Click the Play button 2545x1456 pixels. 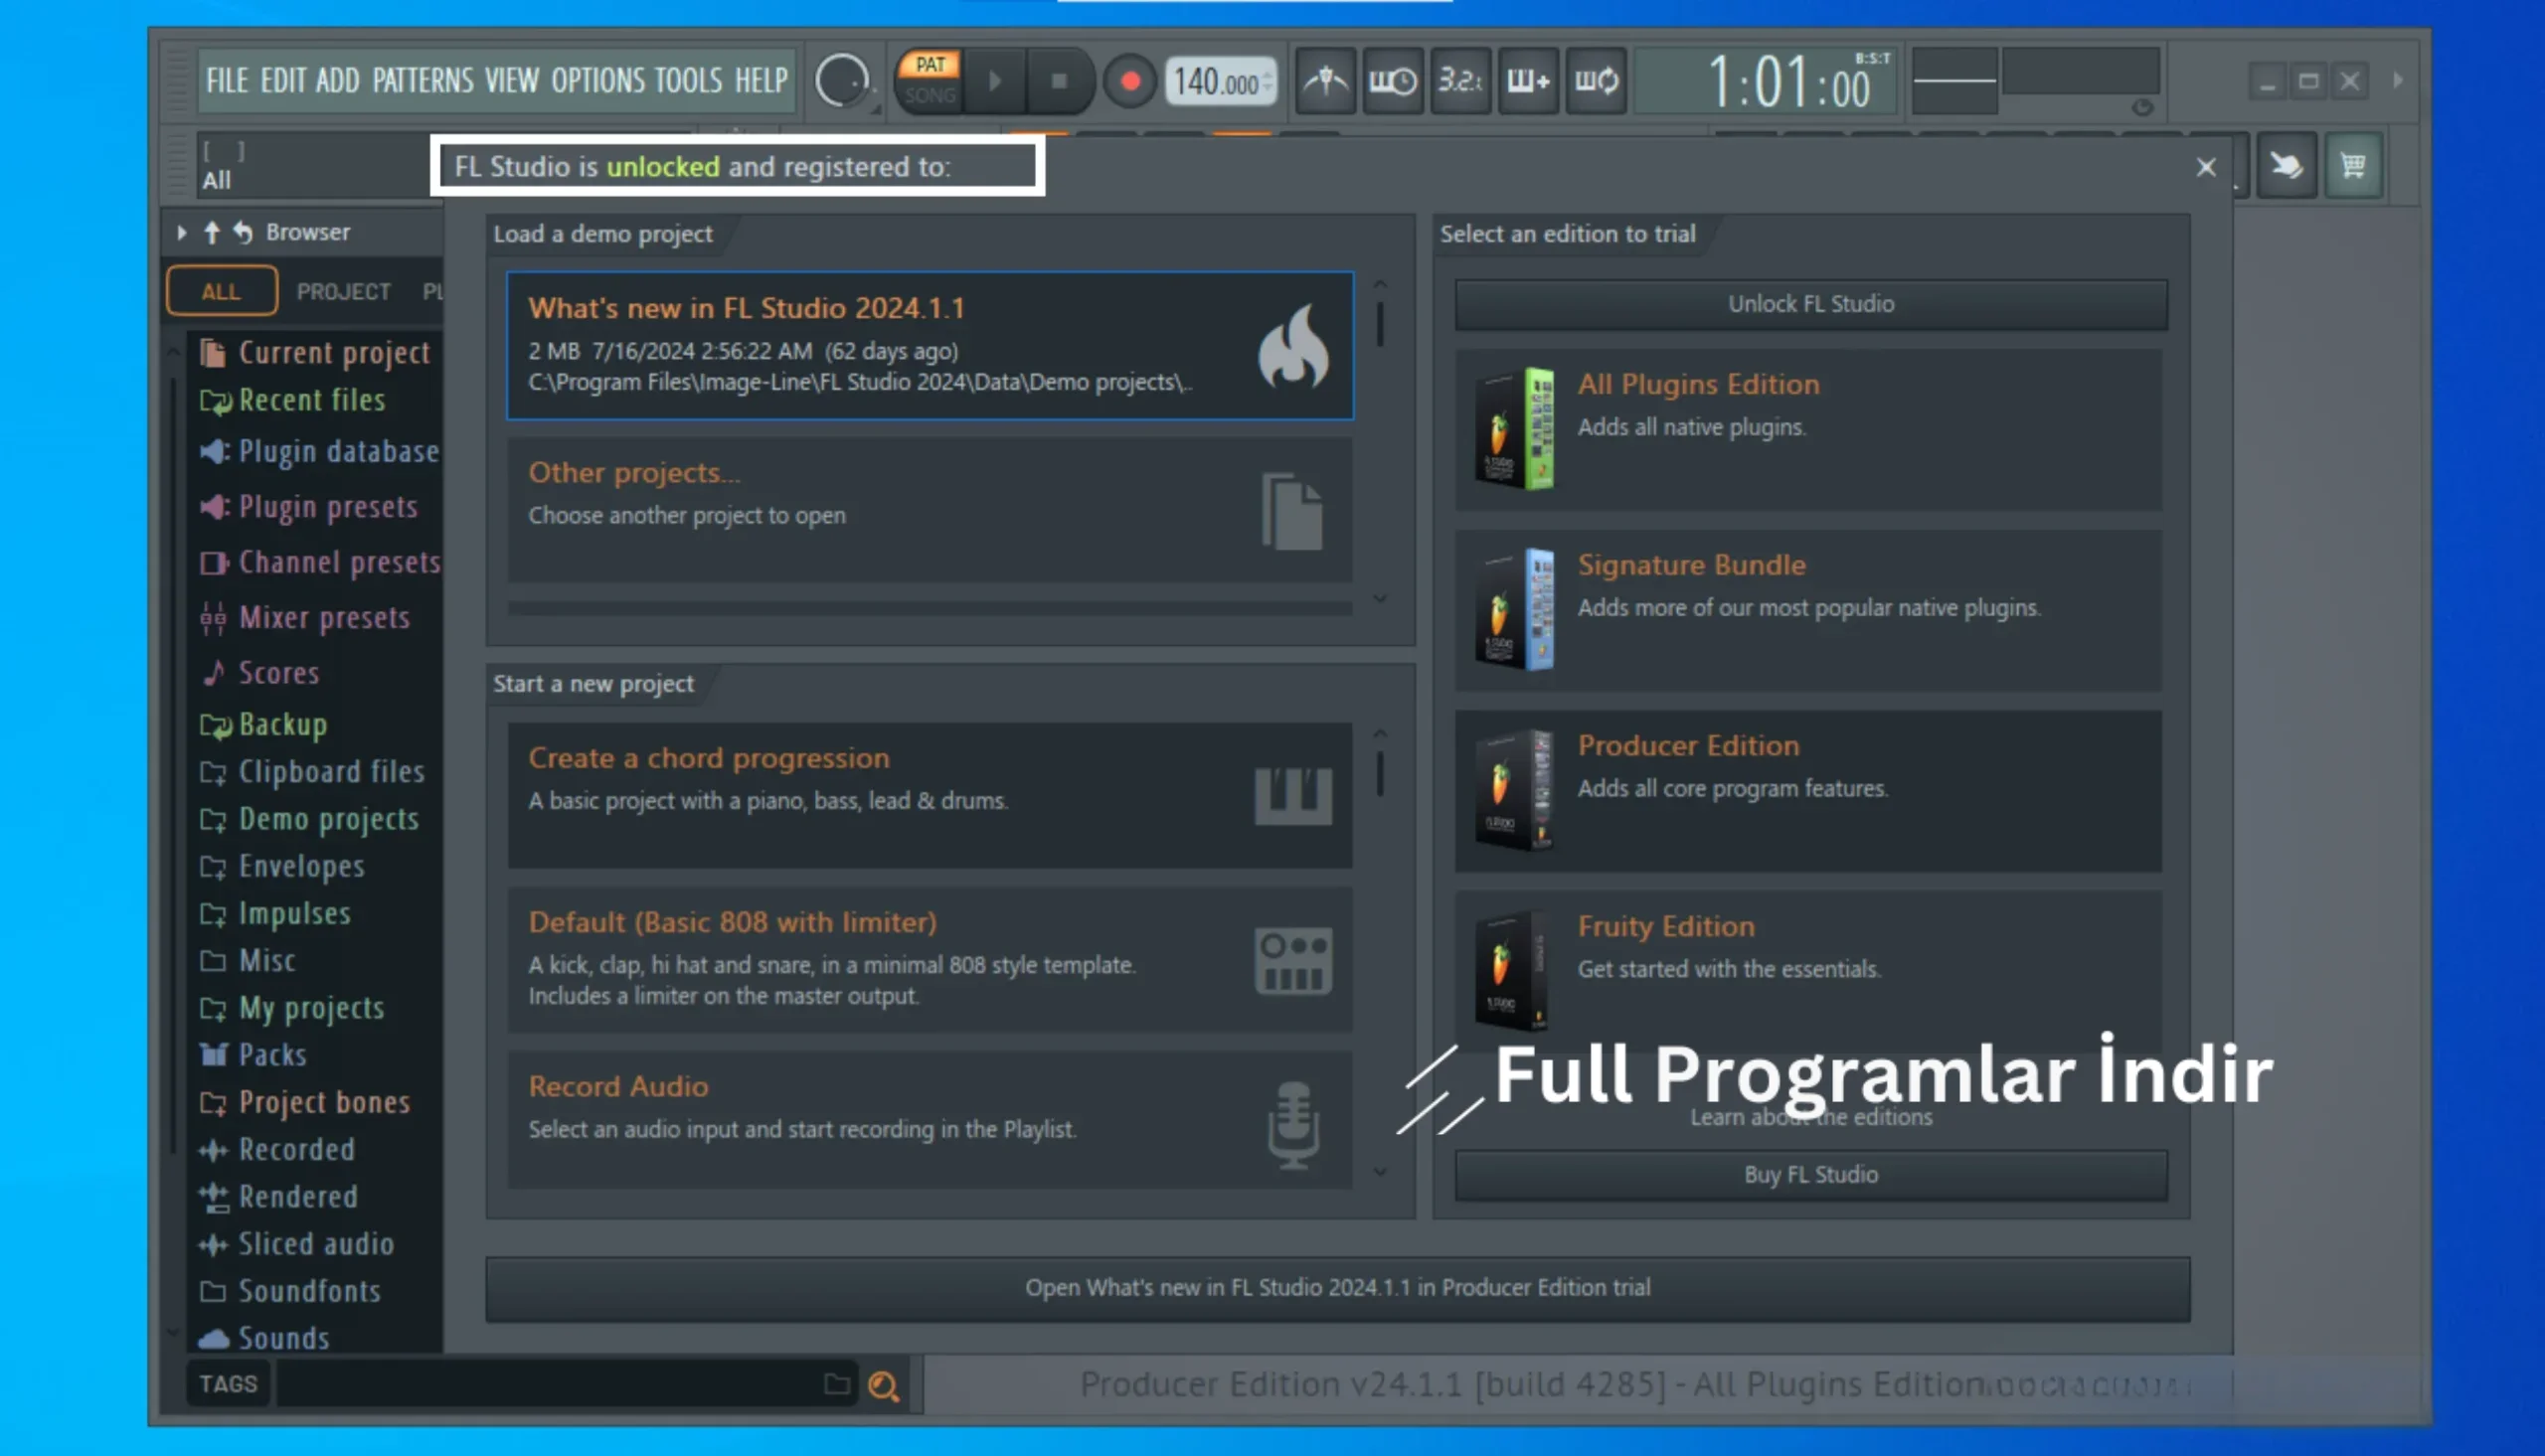click(994, 80)
